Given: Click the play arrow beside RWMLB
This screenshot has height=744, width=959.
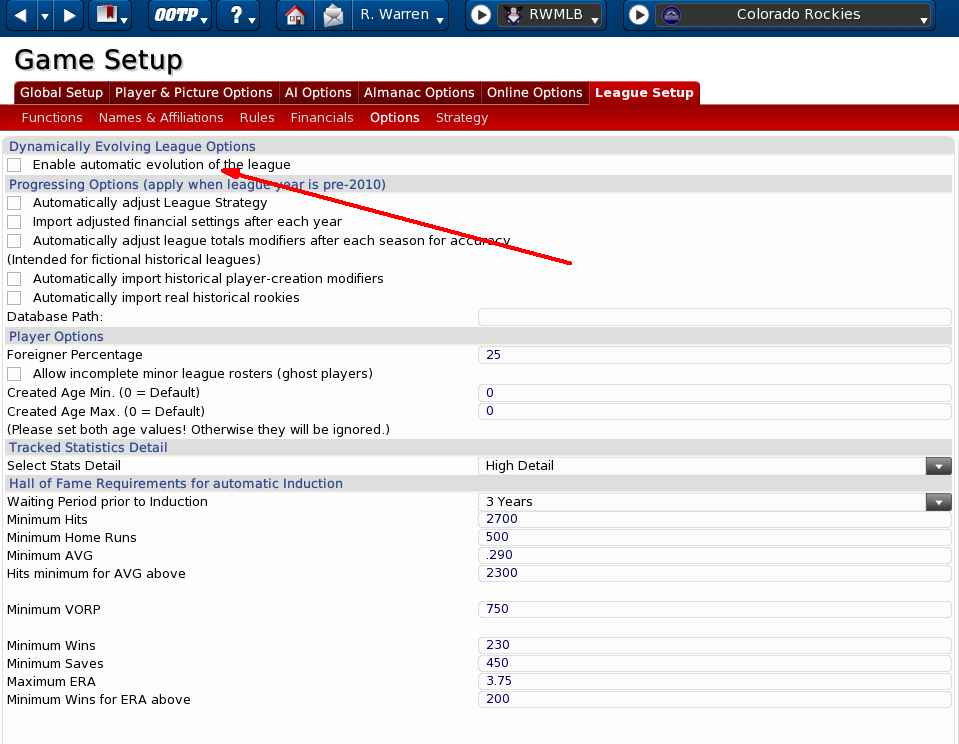Looking at the screenshot, I should (x=481, y=15).
